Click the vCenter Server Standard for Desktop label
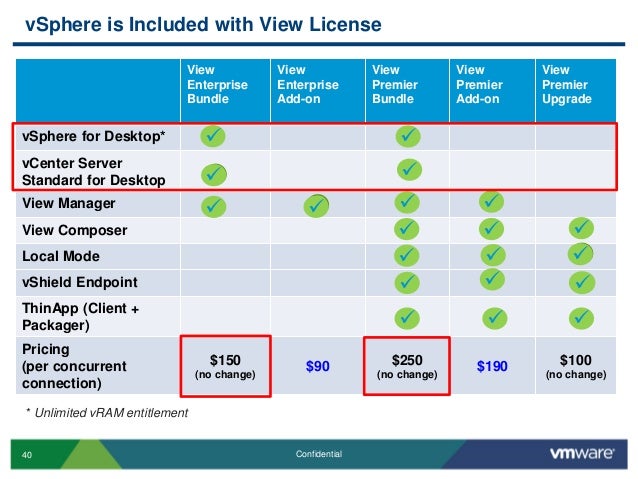 pos(94,171)
